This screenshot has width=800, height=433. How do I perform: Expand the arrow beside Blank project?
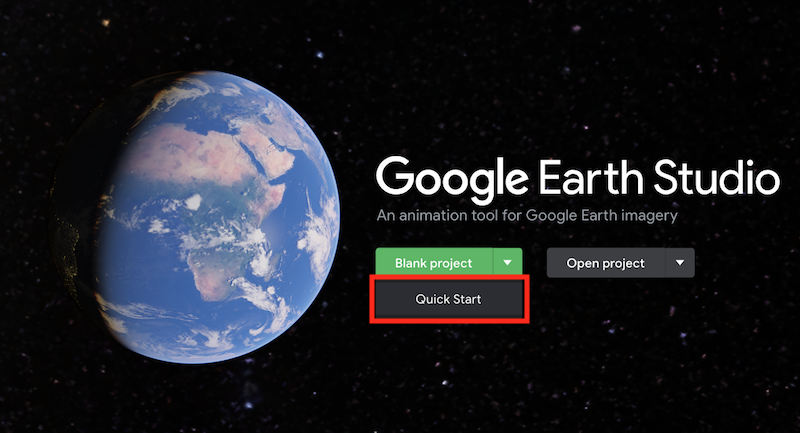(x=508, y=263)
